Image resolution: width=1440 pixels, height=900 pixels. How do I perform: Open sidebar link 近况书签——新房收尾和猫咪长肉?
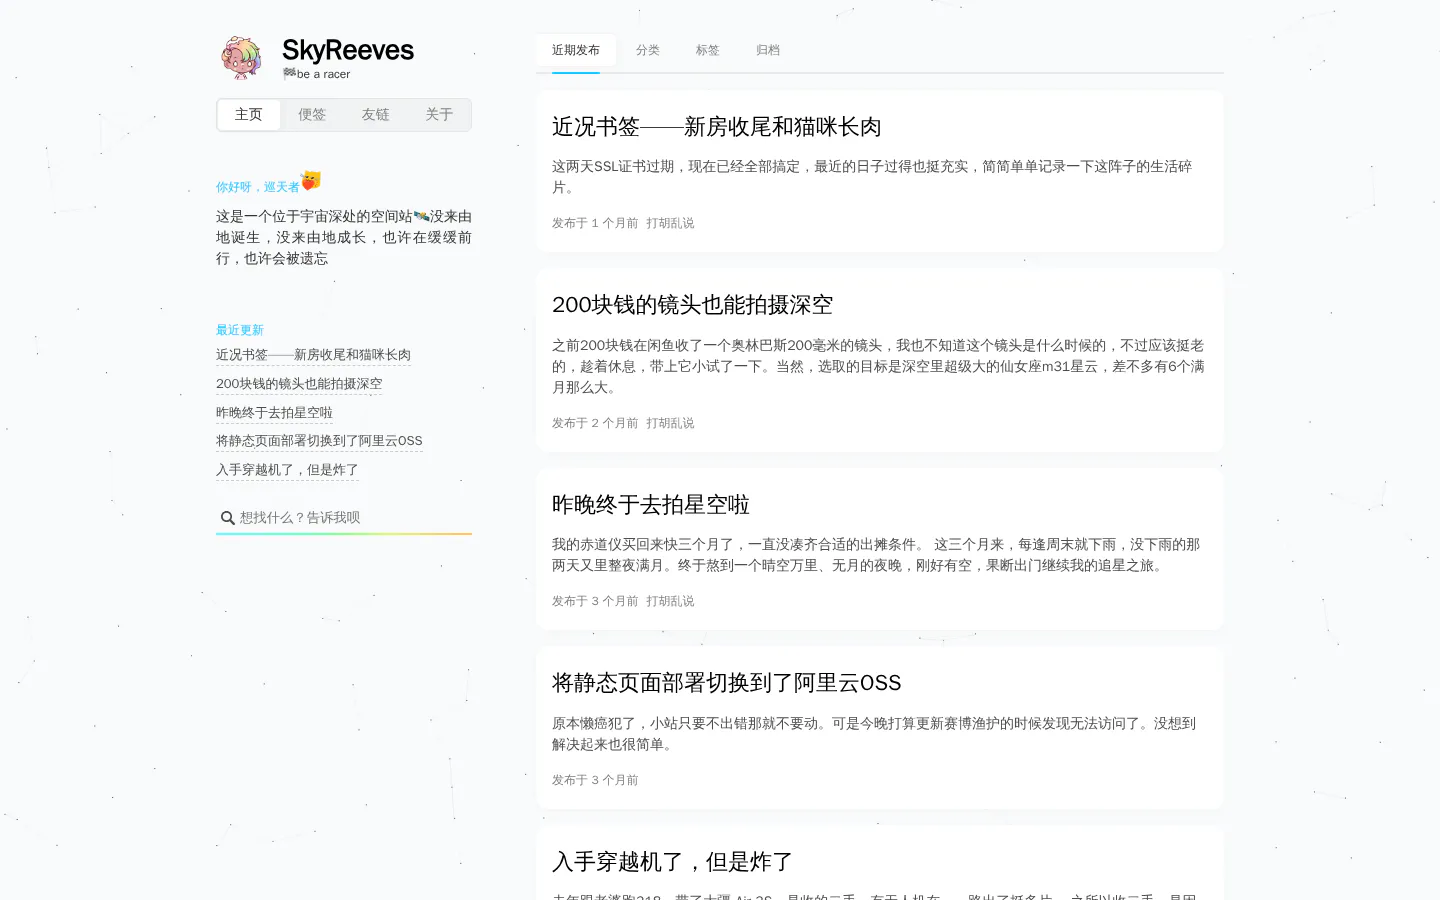pyautogui.click(x=313, y=355)
